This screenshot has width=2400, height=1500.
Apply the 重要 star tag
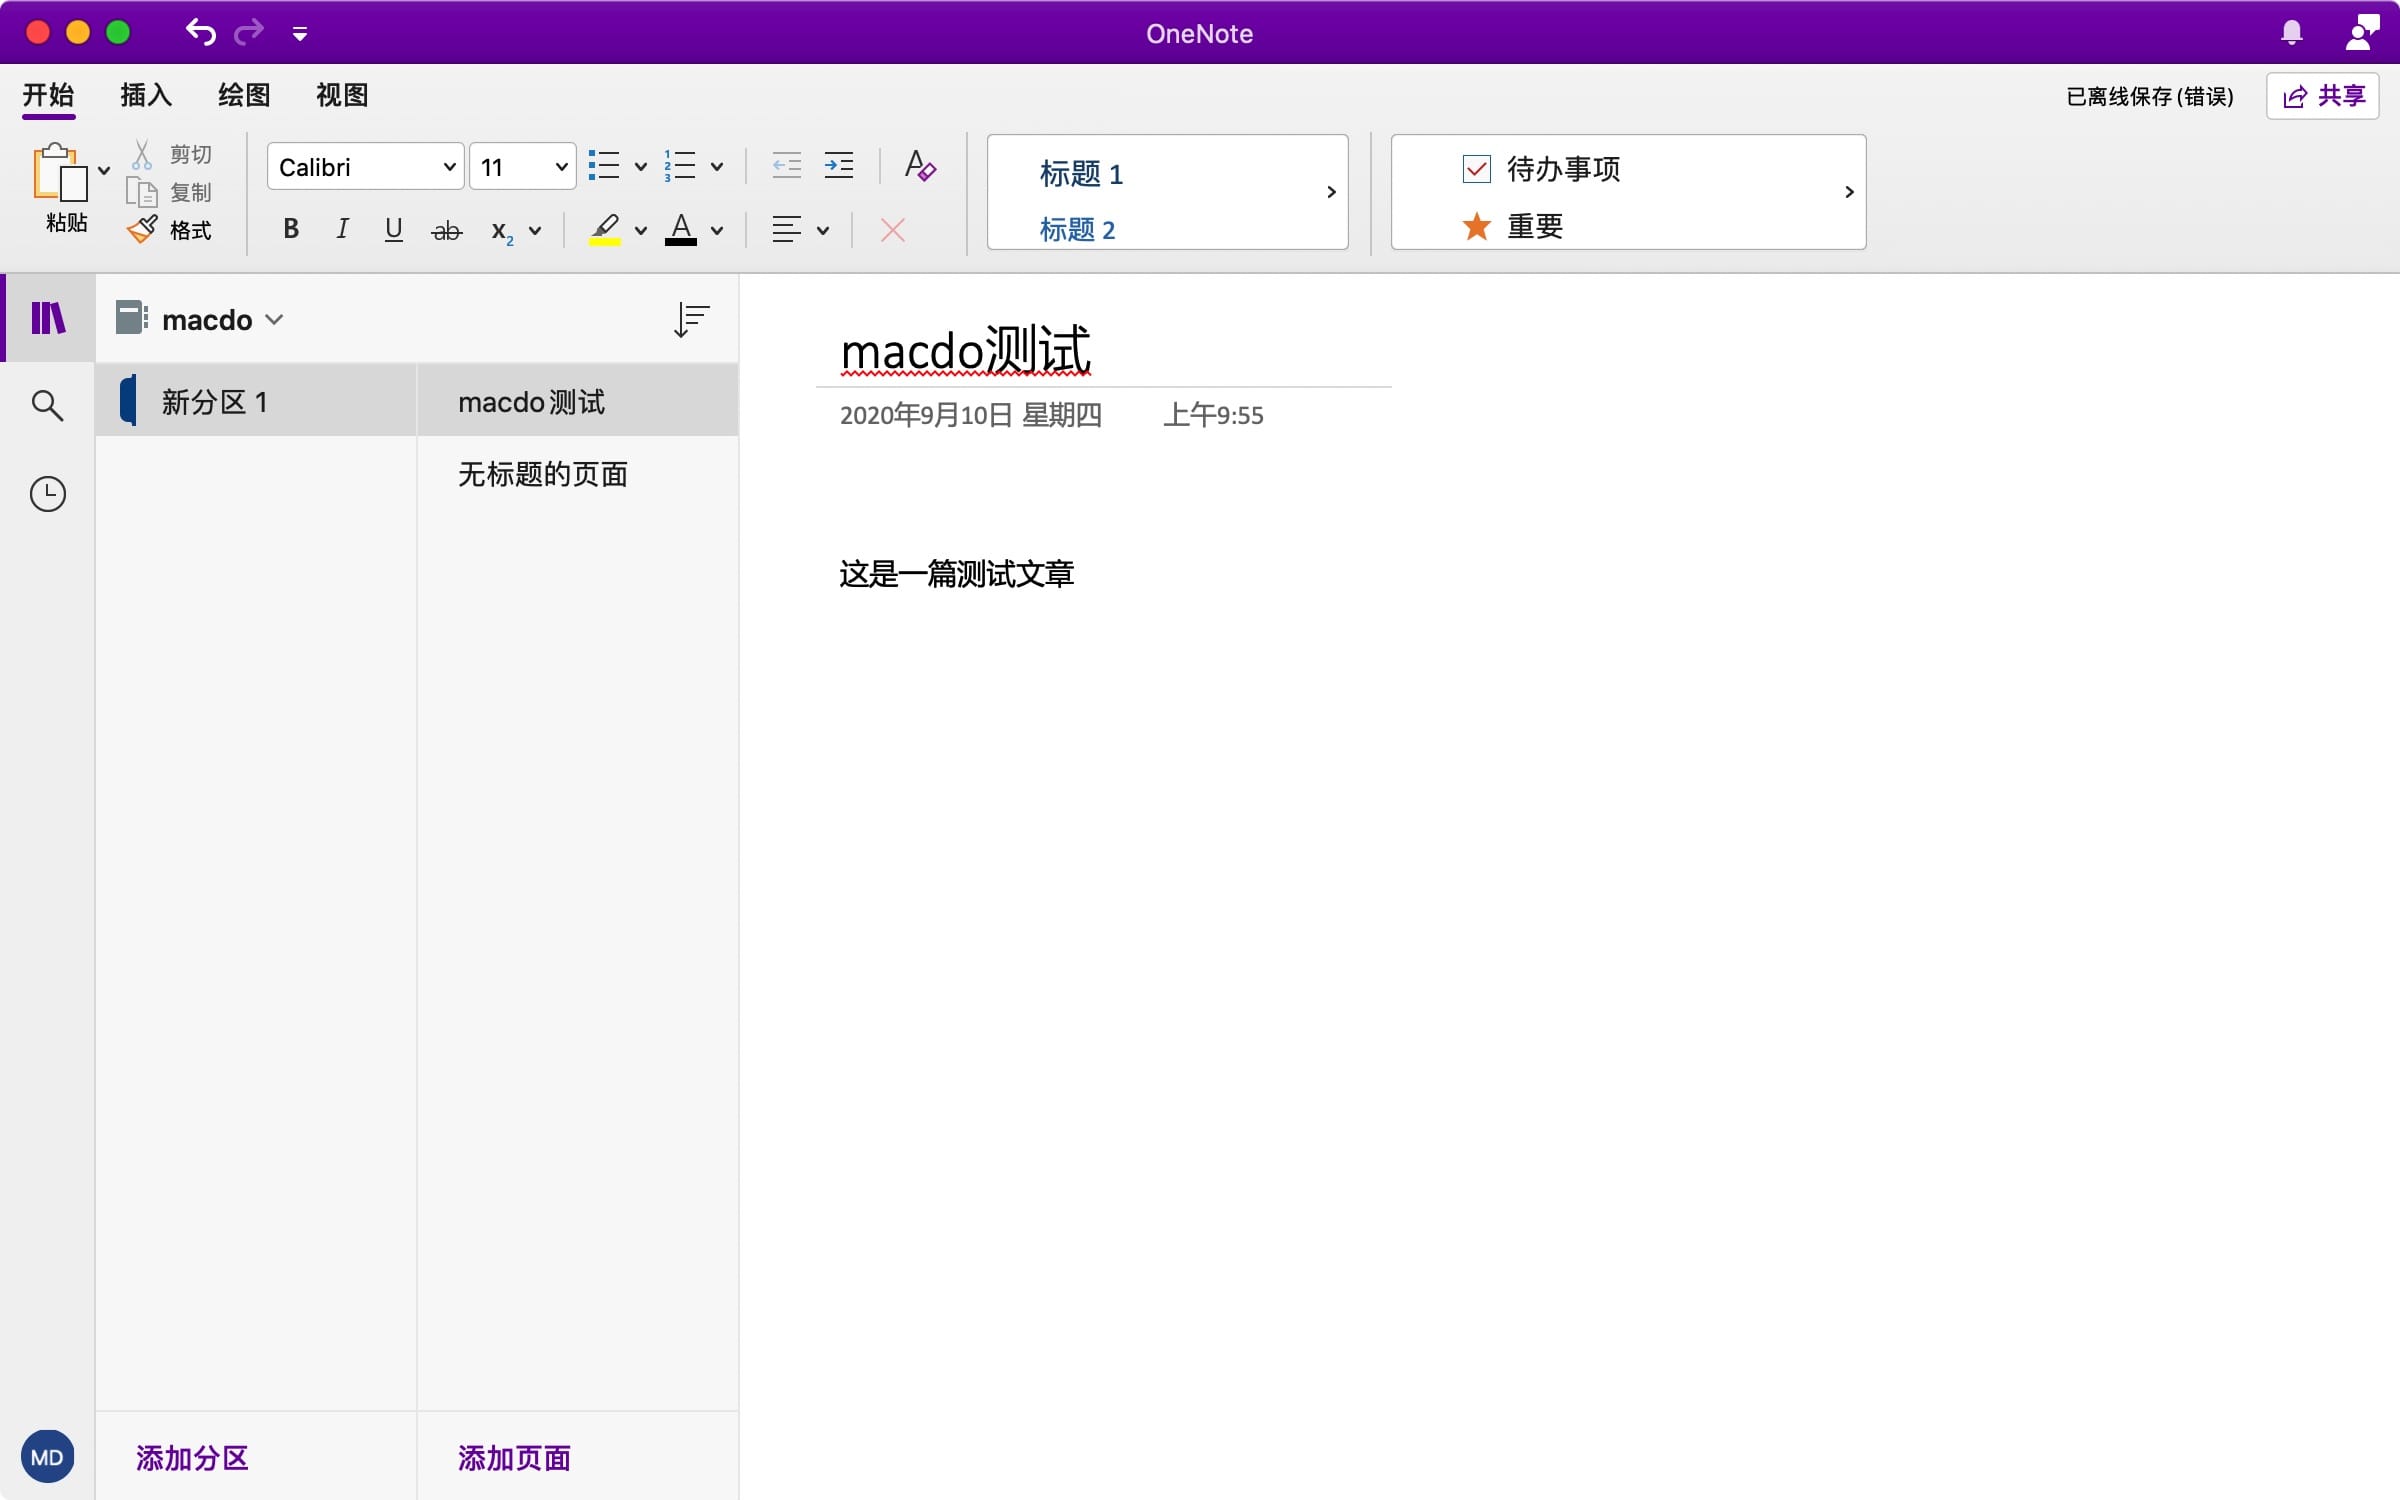tap(1513, 226)
